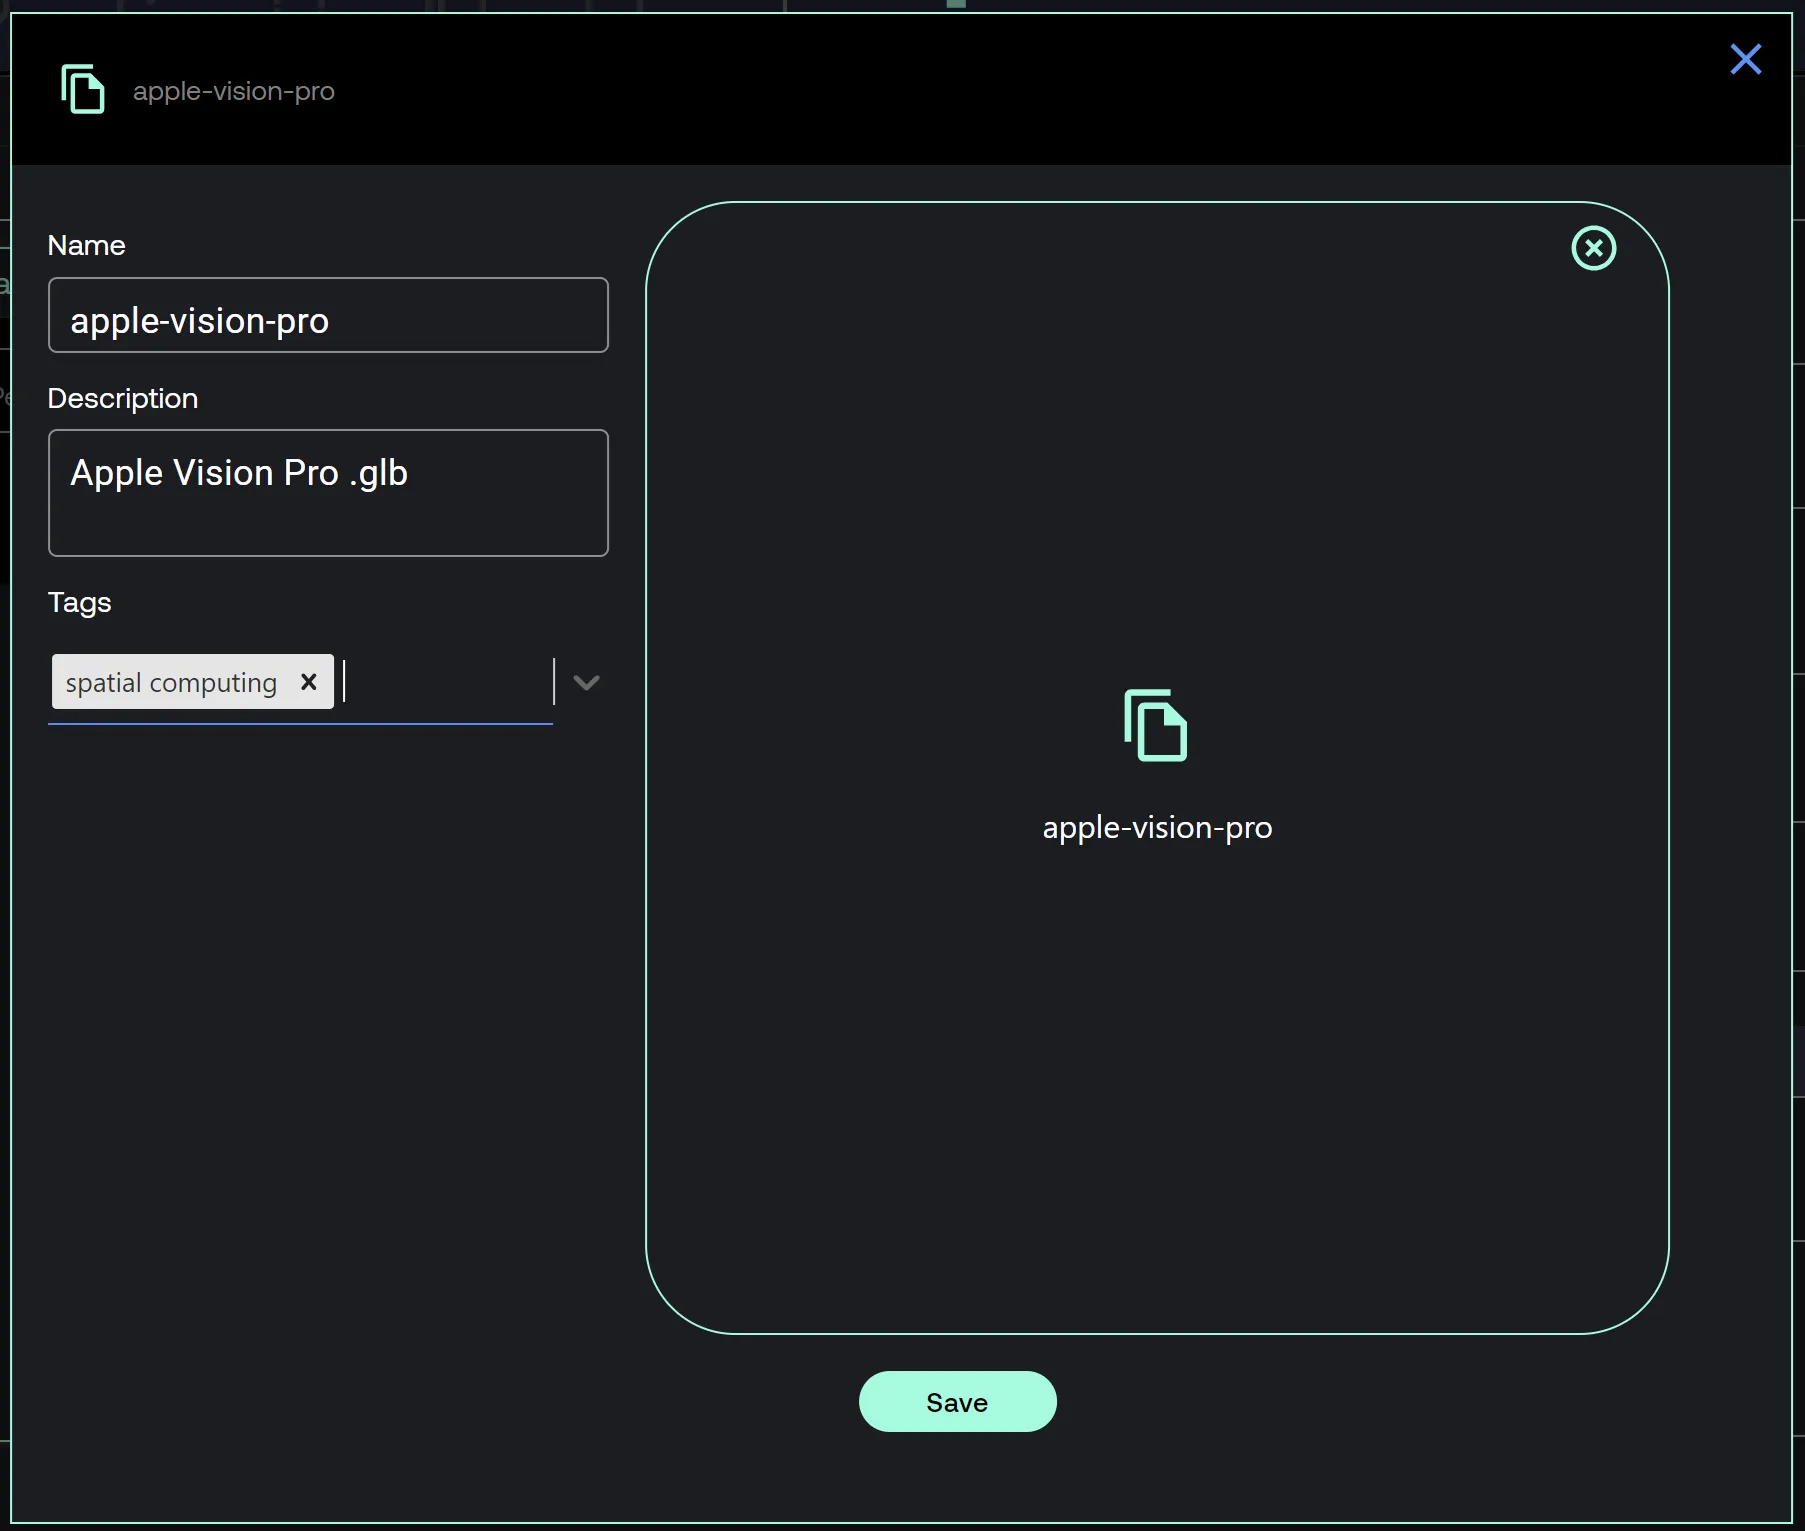The height and width of the screenshot is (1531, 1805).
Task: Click the circled X in the preview panel
Action: click(1593, 248)
